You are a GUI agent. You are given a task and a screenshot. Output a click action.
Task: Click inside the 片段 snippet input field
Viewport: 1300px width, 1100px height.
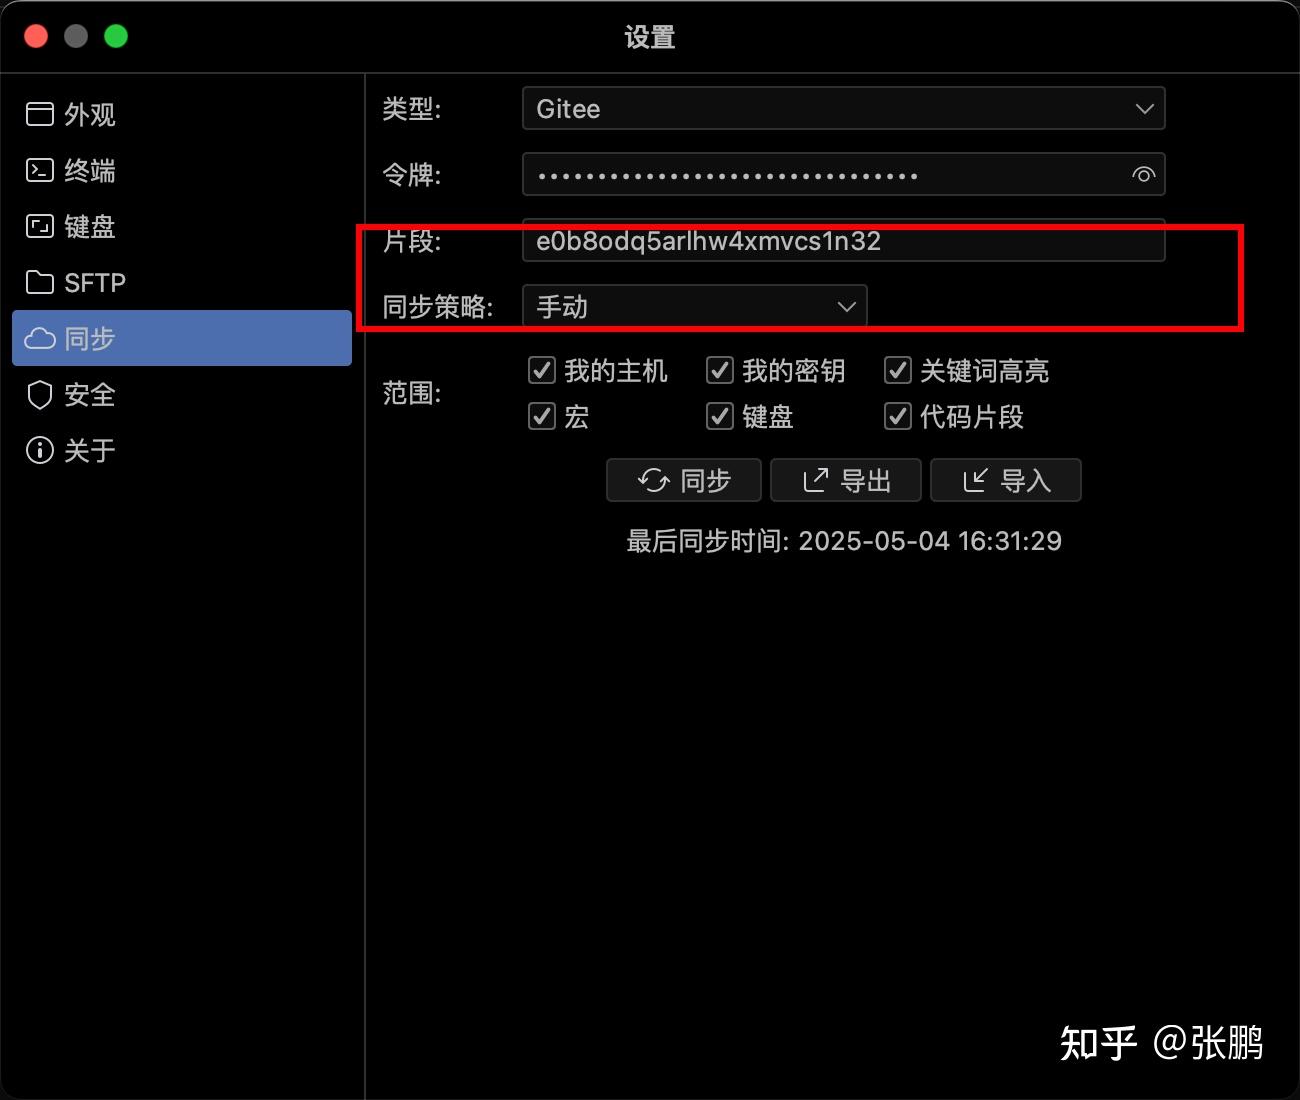(x=843, y=241)
